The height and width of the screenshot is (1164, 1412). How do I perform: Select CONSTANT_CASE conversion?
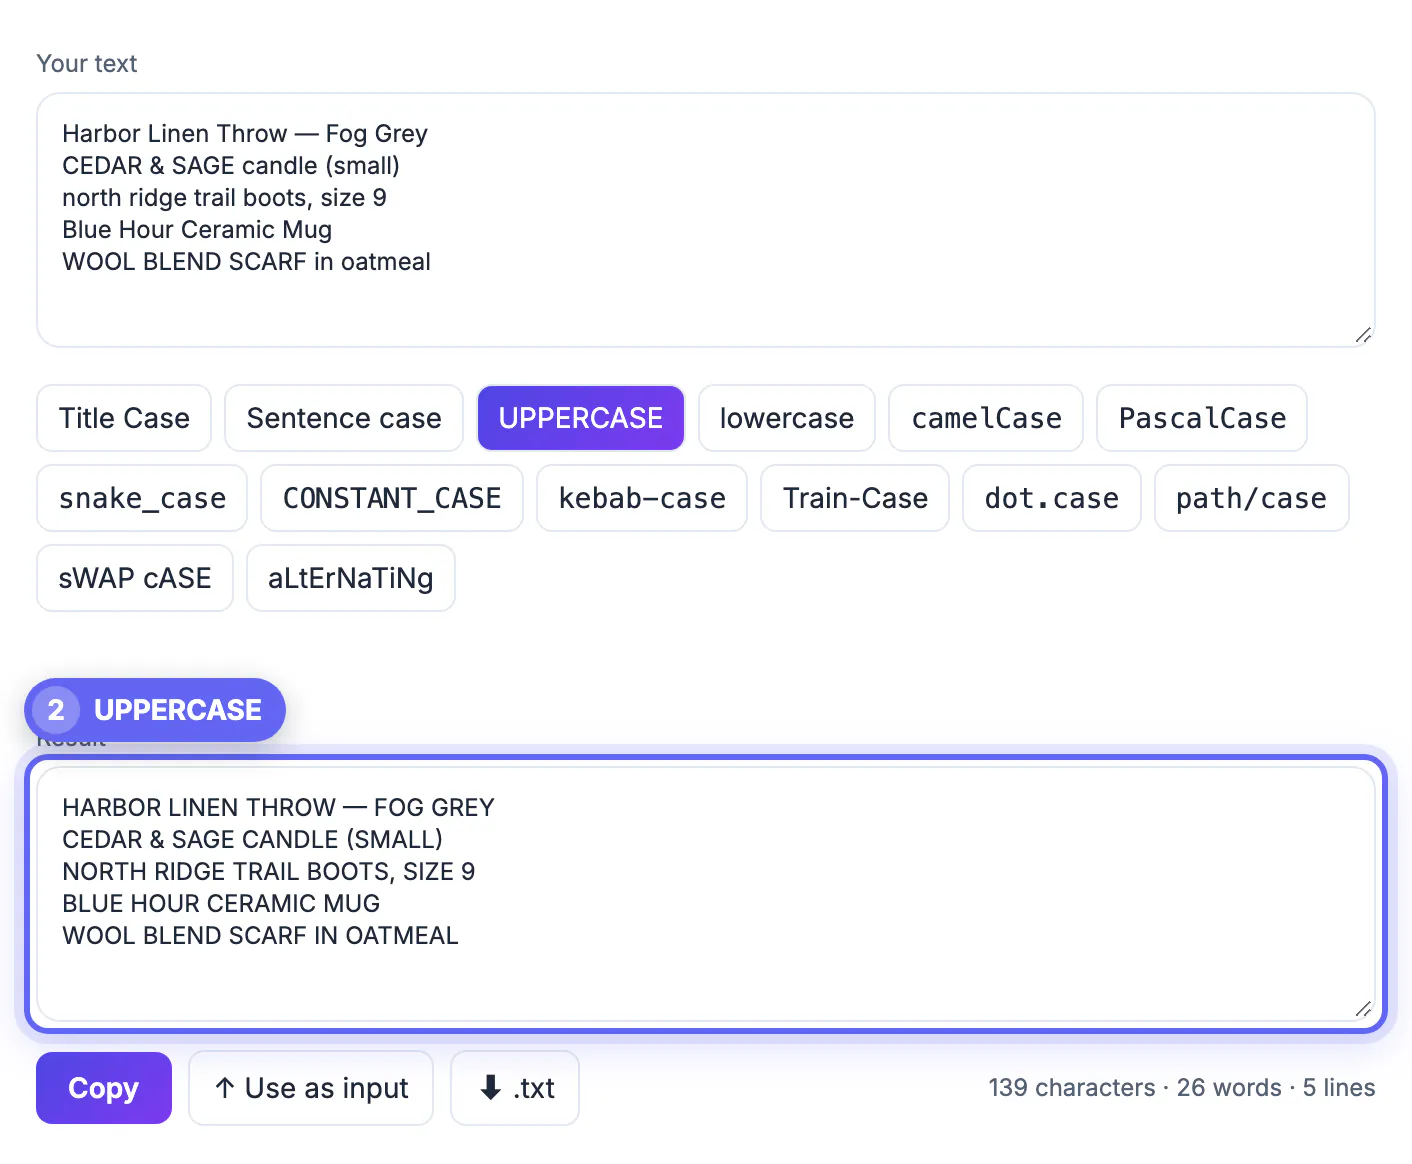392,498
